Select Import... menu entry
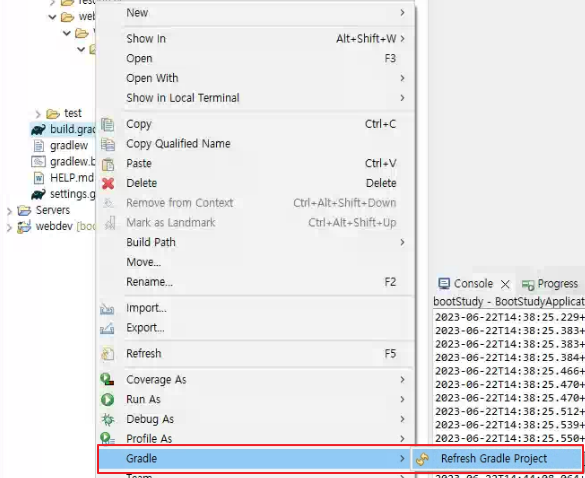Viewport: 585px width, 478px height. [256, 308]
